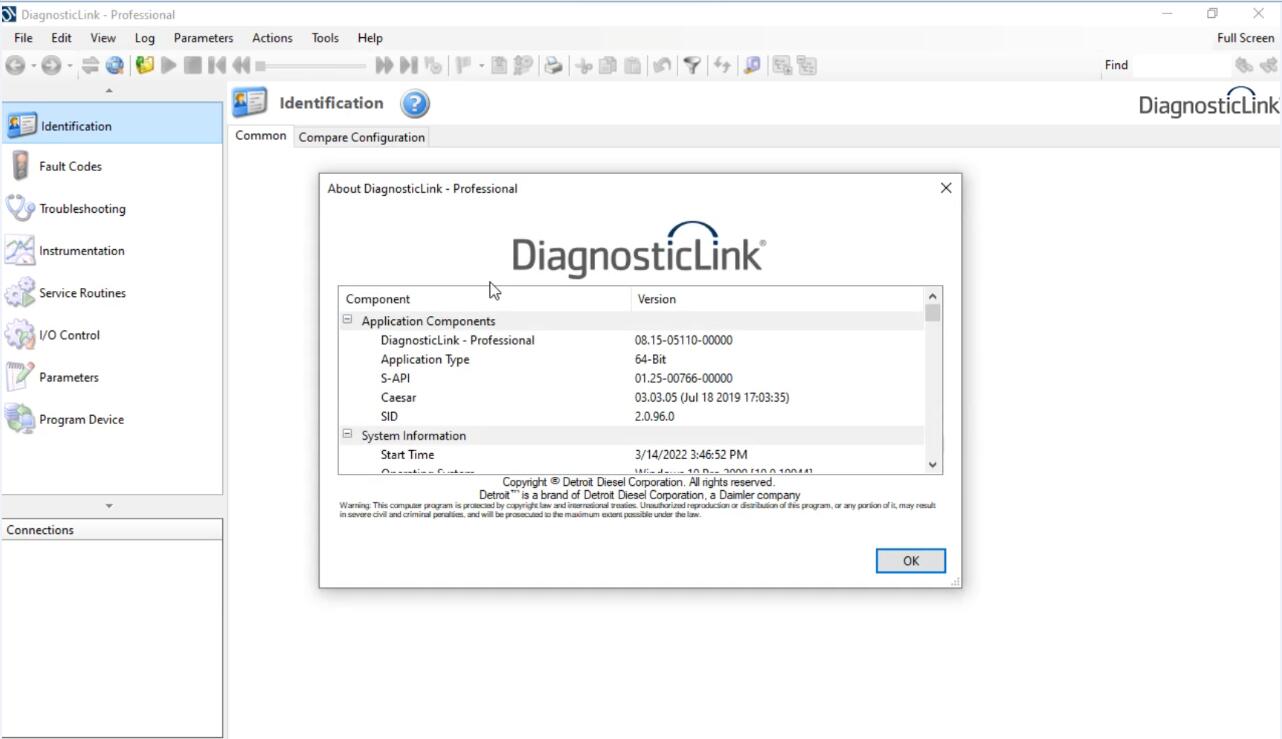Viewport: 1282px width, 739px height.
Task: Click the cut scissors toolbar icon
Action: pyautogui.click(x=583, y=65)
